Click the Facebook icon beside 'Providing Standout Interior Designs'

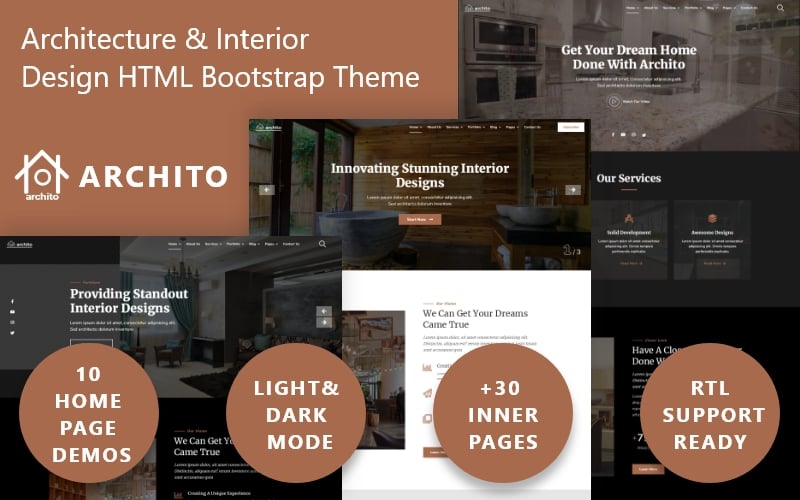(x=12, y=302)
